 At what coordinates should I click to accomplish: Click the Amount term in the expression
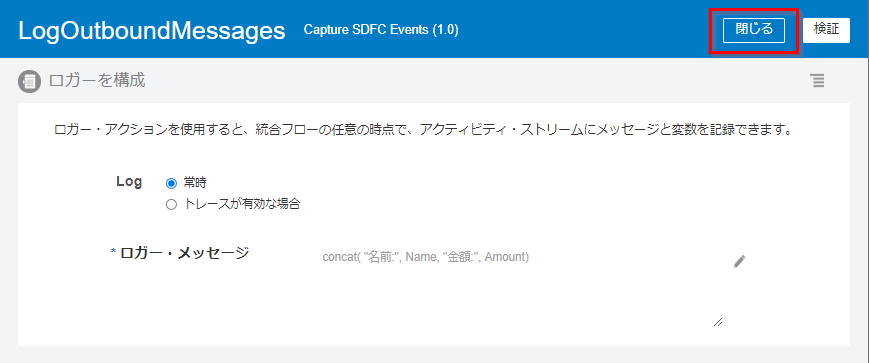click(x=505, y=257)
